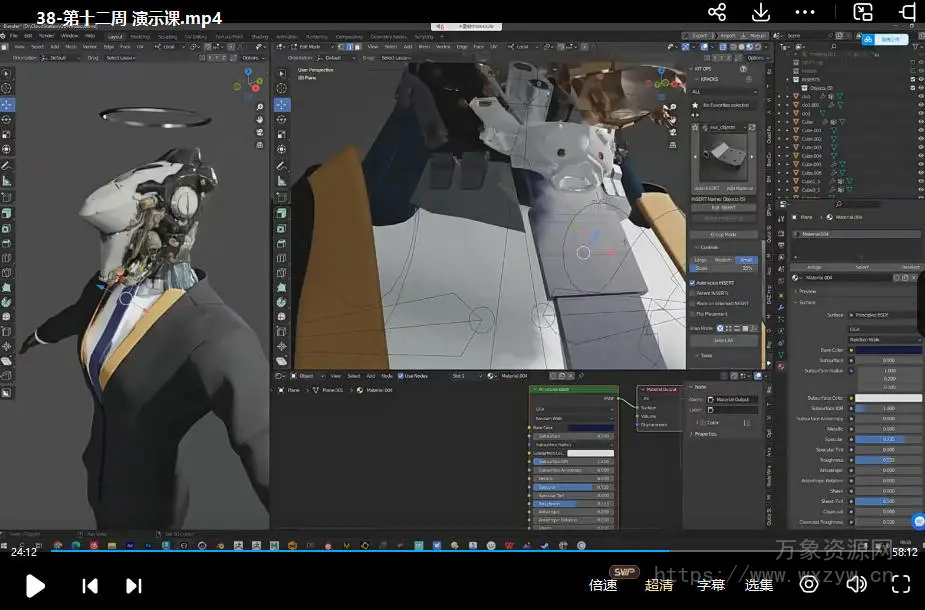Click the Add Material button
925x610 pixels.
point(739,188)
